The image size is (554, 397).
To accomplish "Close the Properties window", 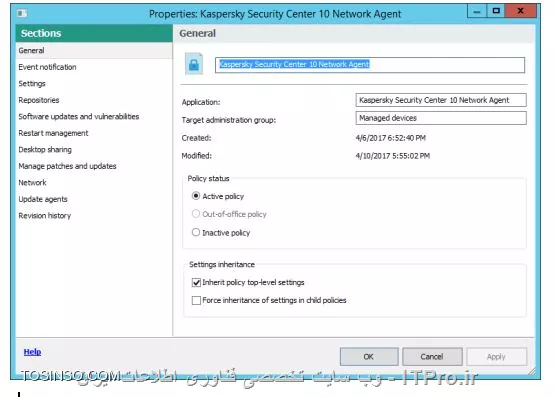I will (520, 11).
